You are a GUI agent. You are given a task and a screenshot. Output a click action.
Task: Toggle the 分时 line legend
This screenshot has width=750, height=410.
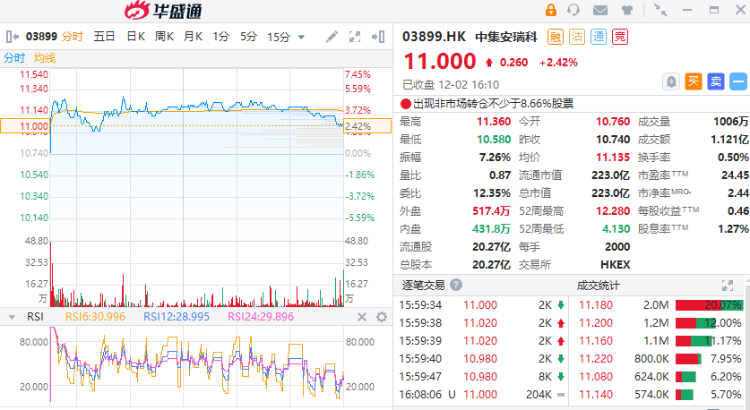pos(14,58)
